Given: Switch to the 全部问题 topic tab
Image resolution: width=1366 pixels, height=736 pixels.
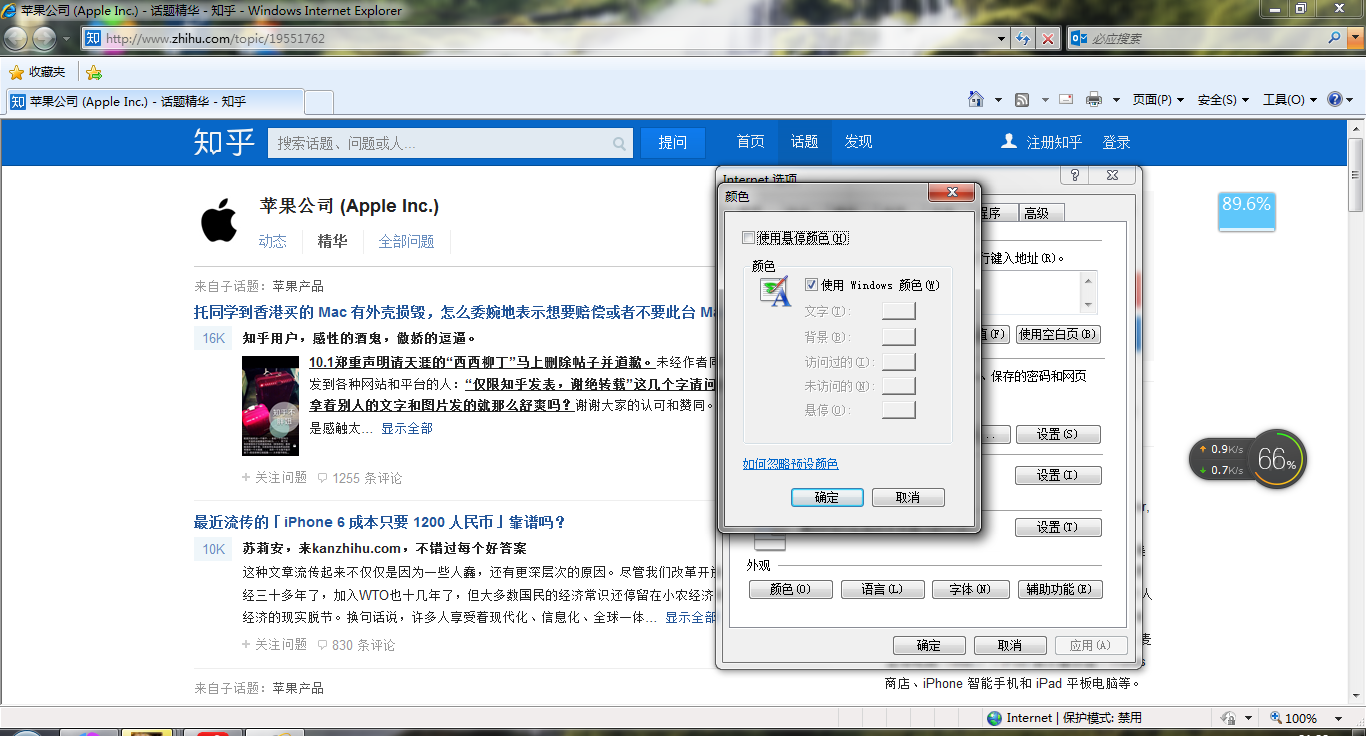Looking at the screenshot, I should [x=406, y=241].
